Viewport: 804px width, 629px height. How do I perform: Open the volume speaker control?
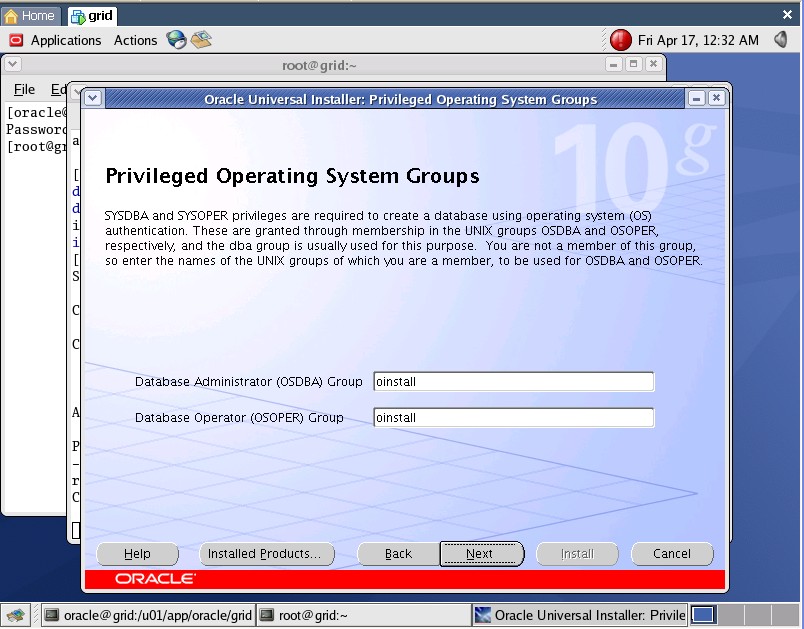(x=779, y=40)
